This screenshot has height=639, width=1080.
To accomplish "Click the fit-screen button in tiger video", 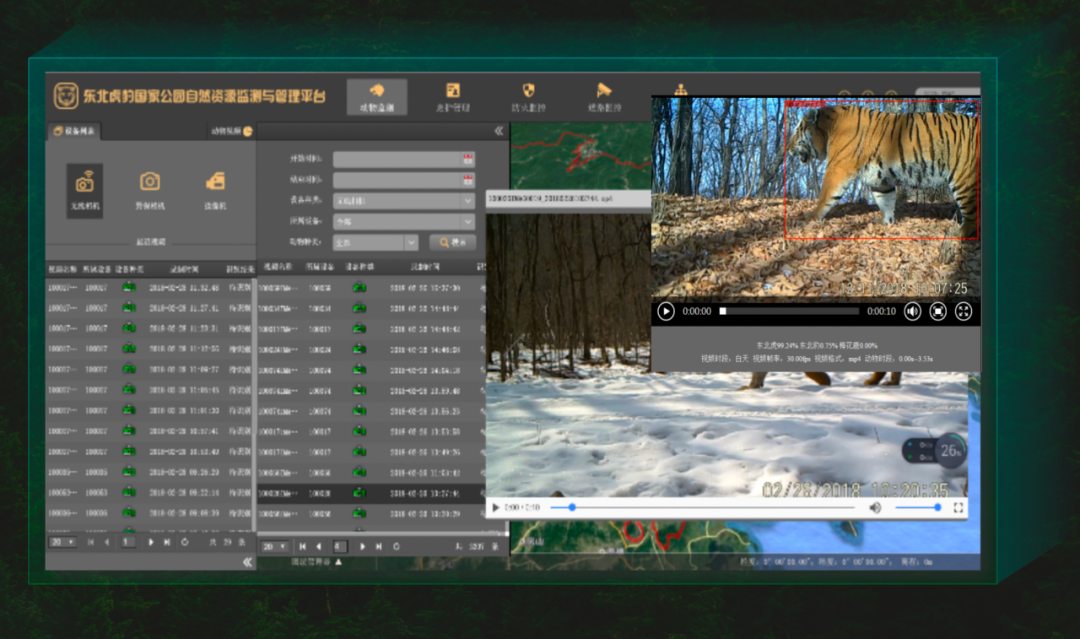I will click(x=938, y=311).
